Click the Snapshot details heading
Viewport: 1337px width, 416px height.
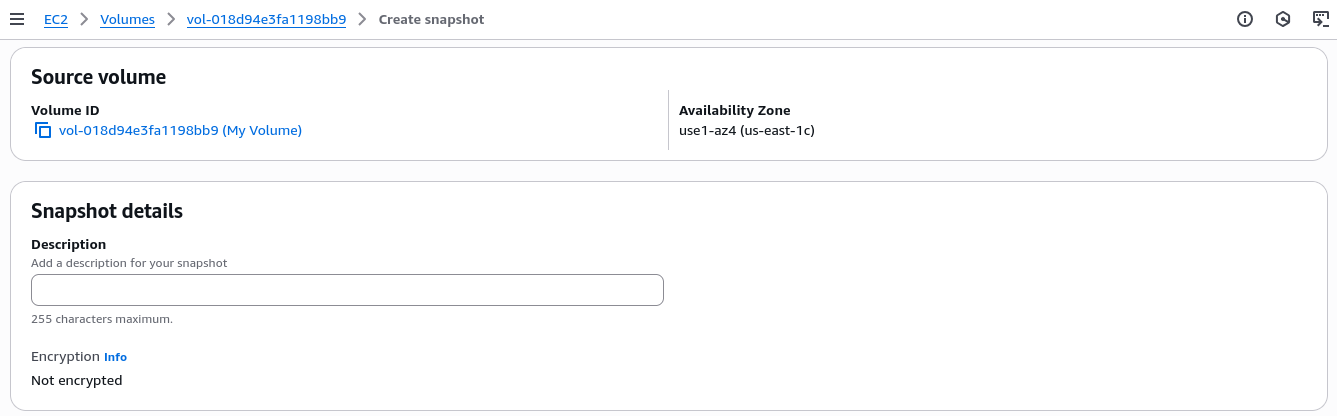107,211
